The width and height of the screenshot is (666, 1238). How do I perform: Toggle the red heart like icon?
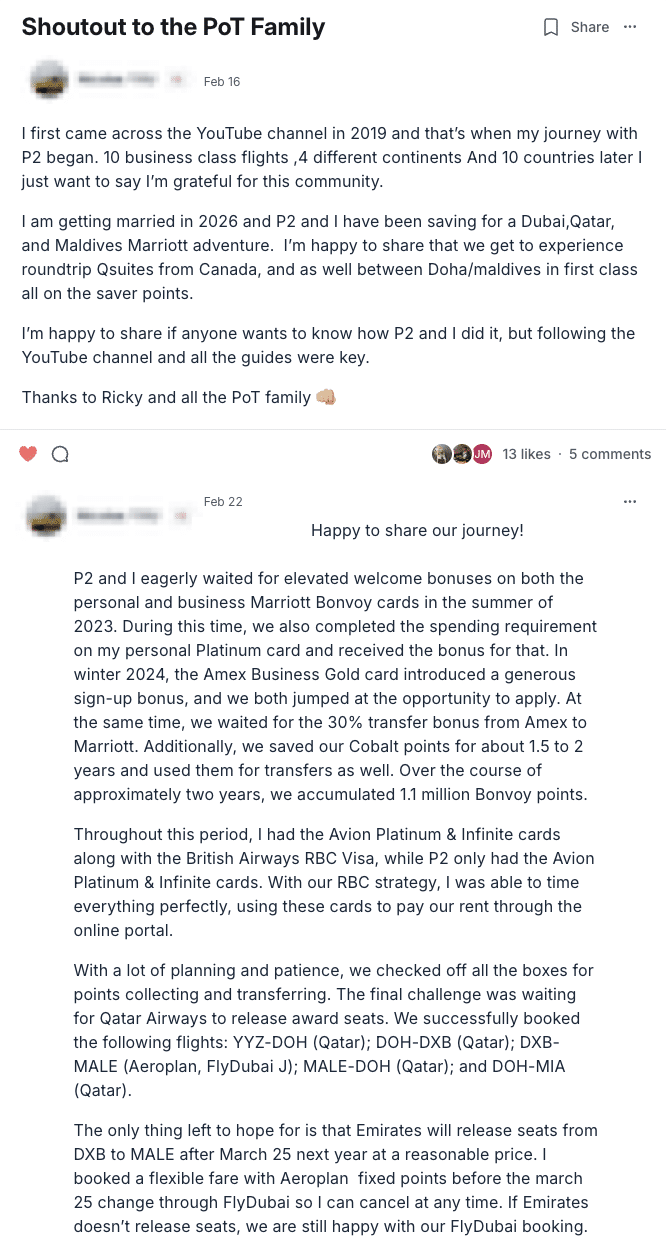coord(28,454)
